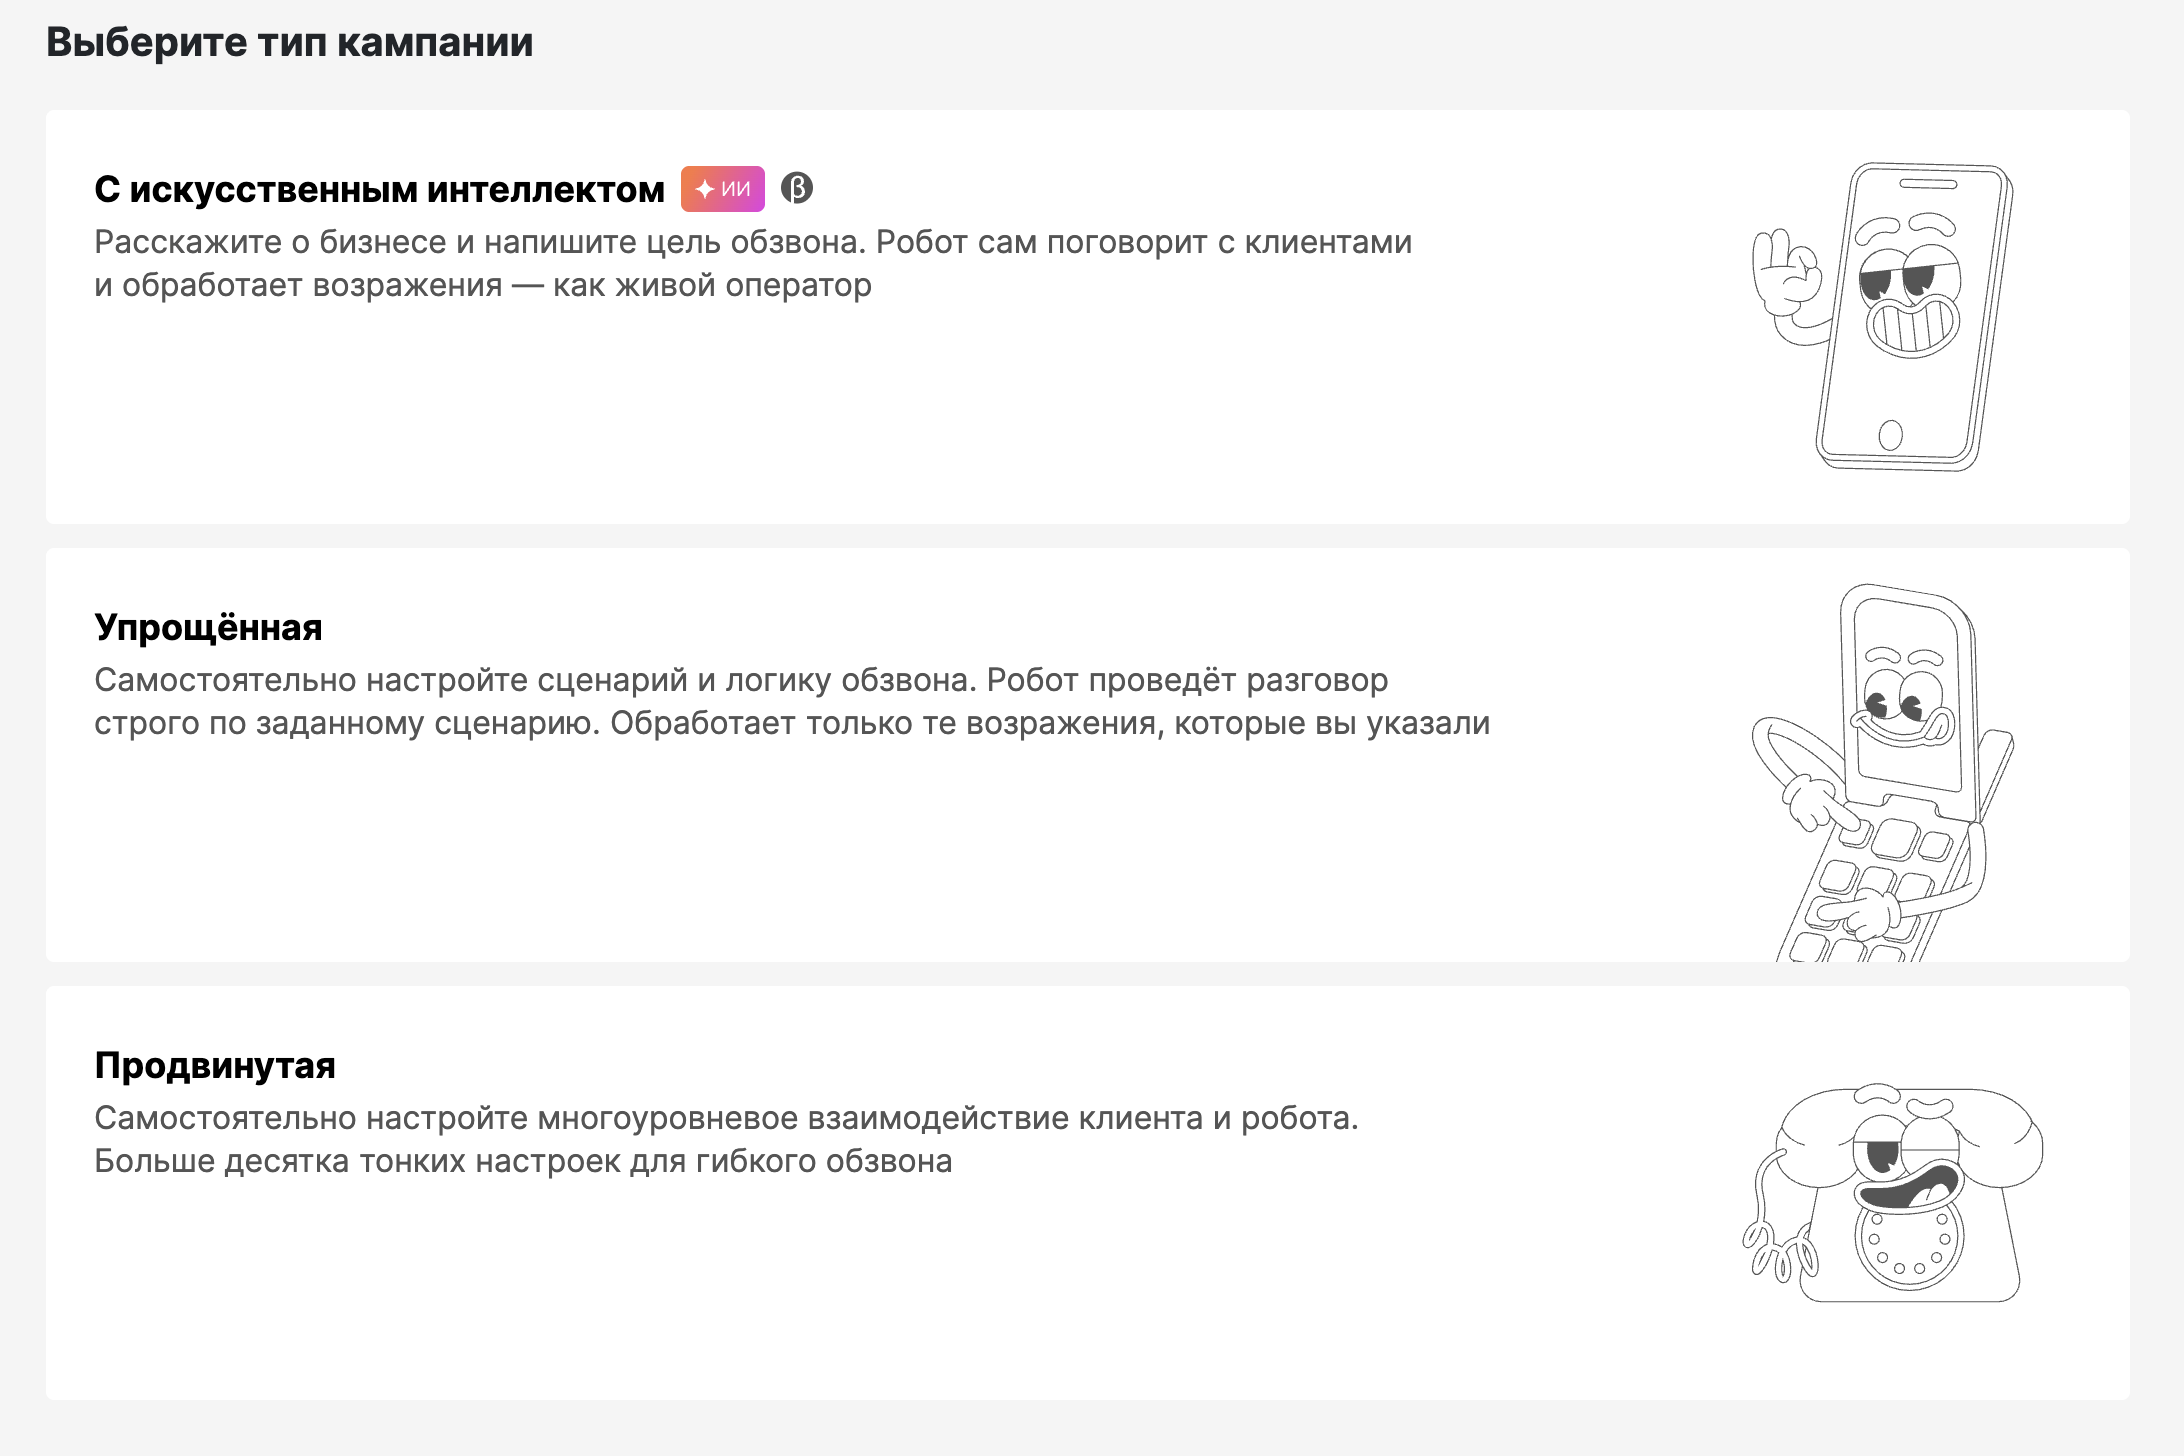Select the С искусственным интеллектом title
Image resolution: width=2184 pixels, height=1456 pixels.
pos(379,189)
